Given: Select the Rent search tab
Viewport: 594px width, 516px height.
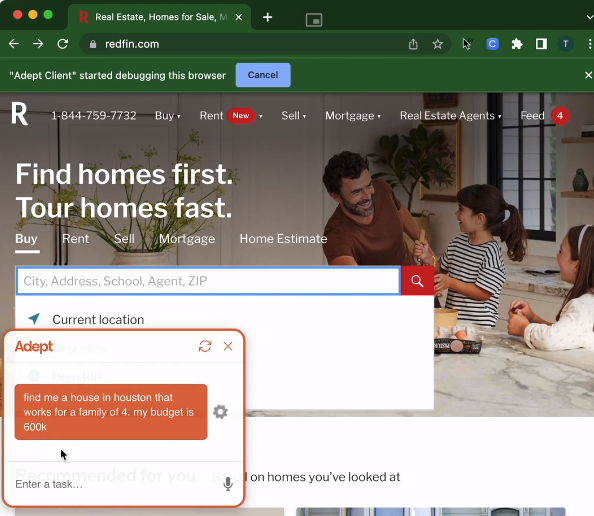Looking at the screenshot, I should coord(75,239).
